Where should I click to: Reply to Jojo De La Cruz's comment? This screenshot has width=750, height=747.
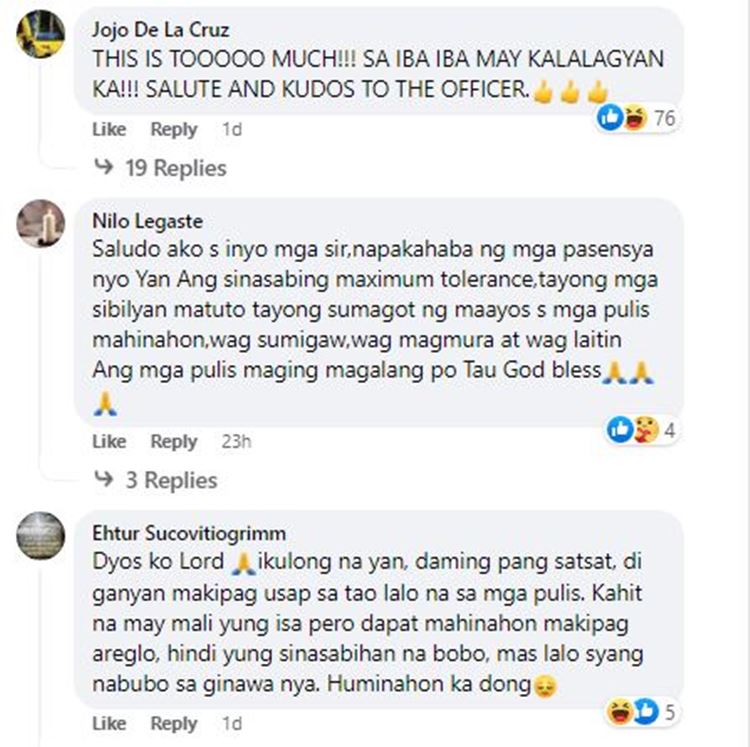coord(174,130)
